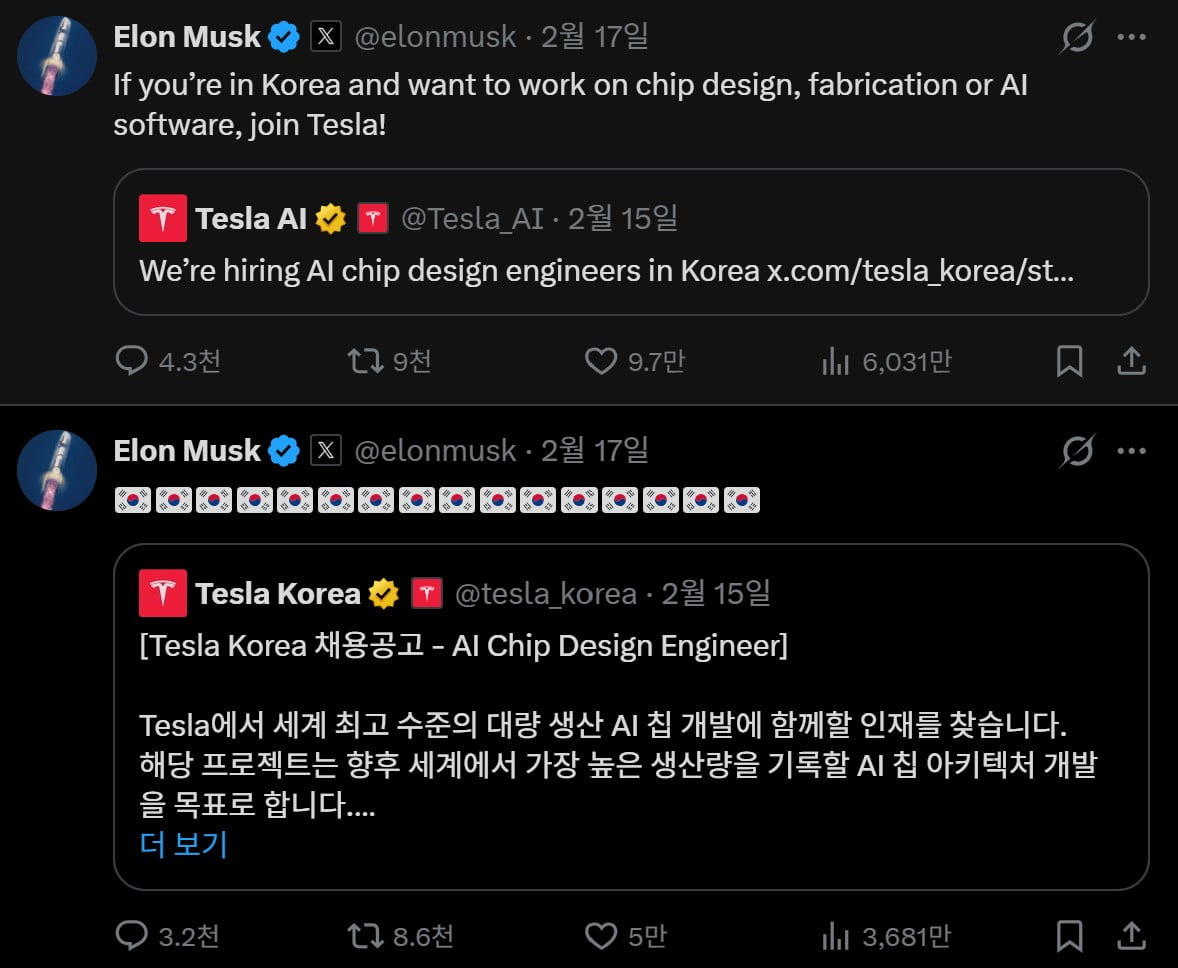Open the @Tesla_AI profile handle
Image resolution: width=1178 pixels, height=968 pixels.
pos(472,218)
